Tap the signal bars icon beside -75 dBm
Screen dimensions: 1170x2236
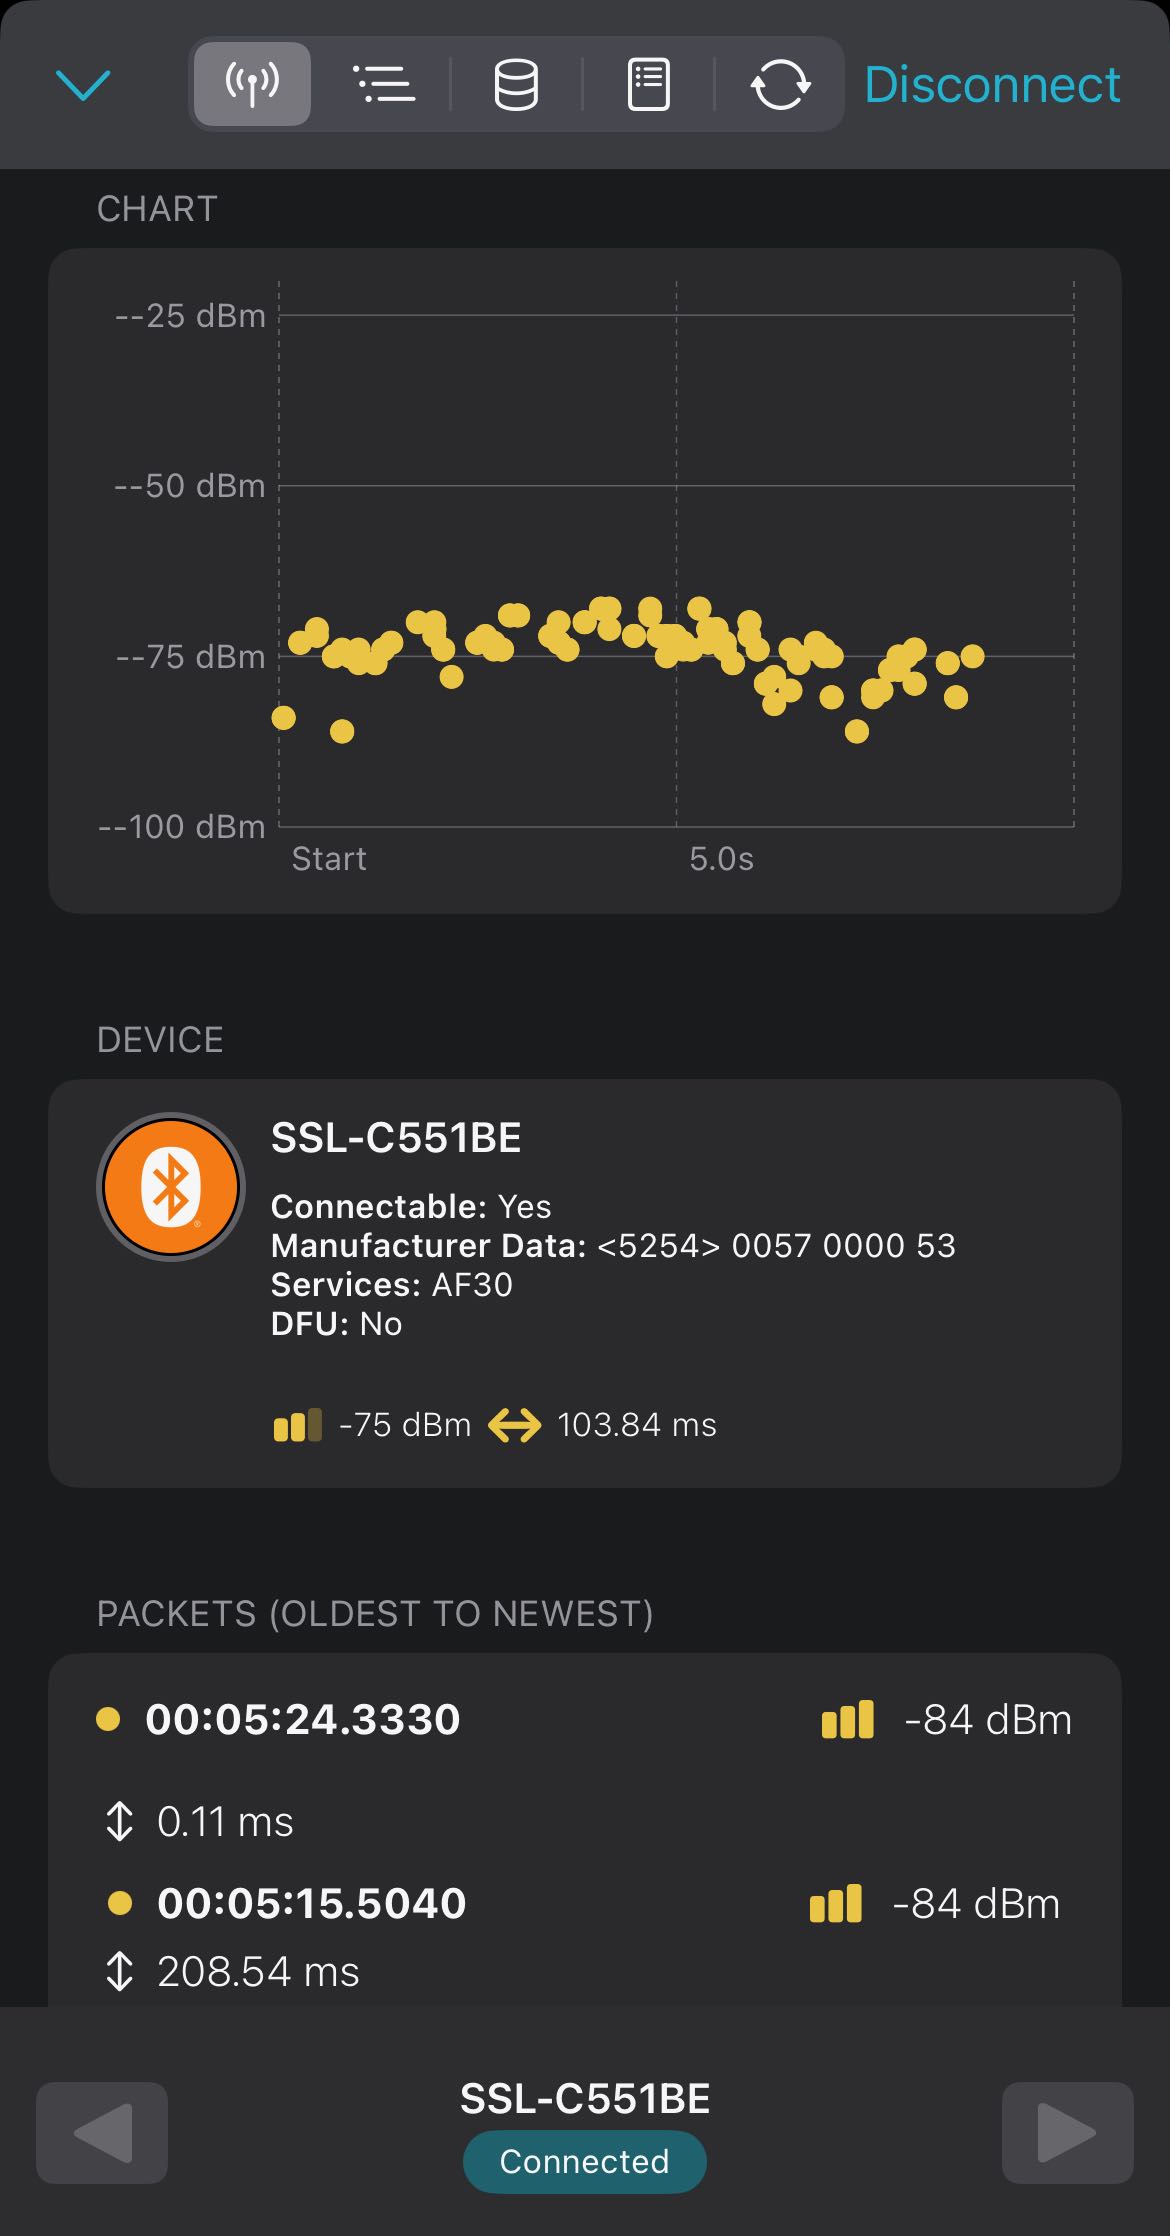click(298, 1424)
